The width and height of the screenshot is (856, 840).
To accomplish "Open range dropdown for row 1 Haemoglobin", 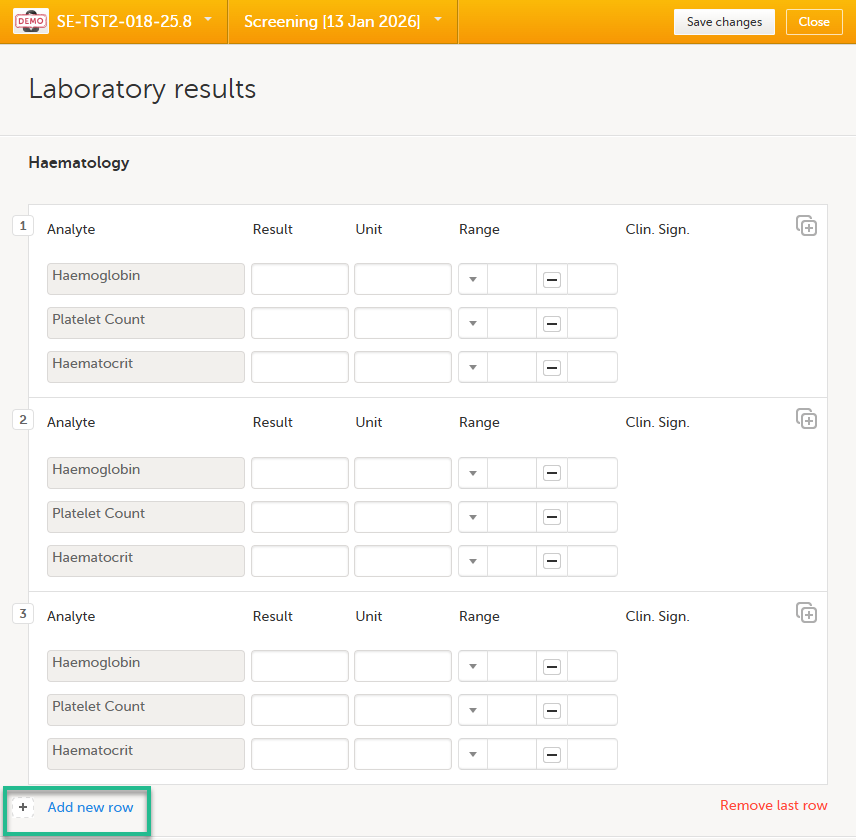I will pos(473,280).
